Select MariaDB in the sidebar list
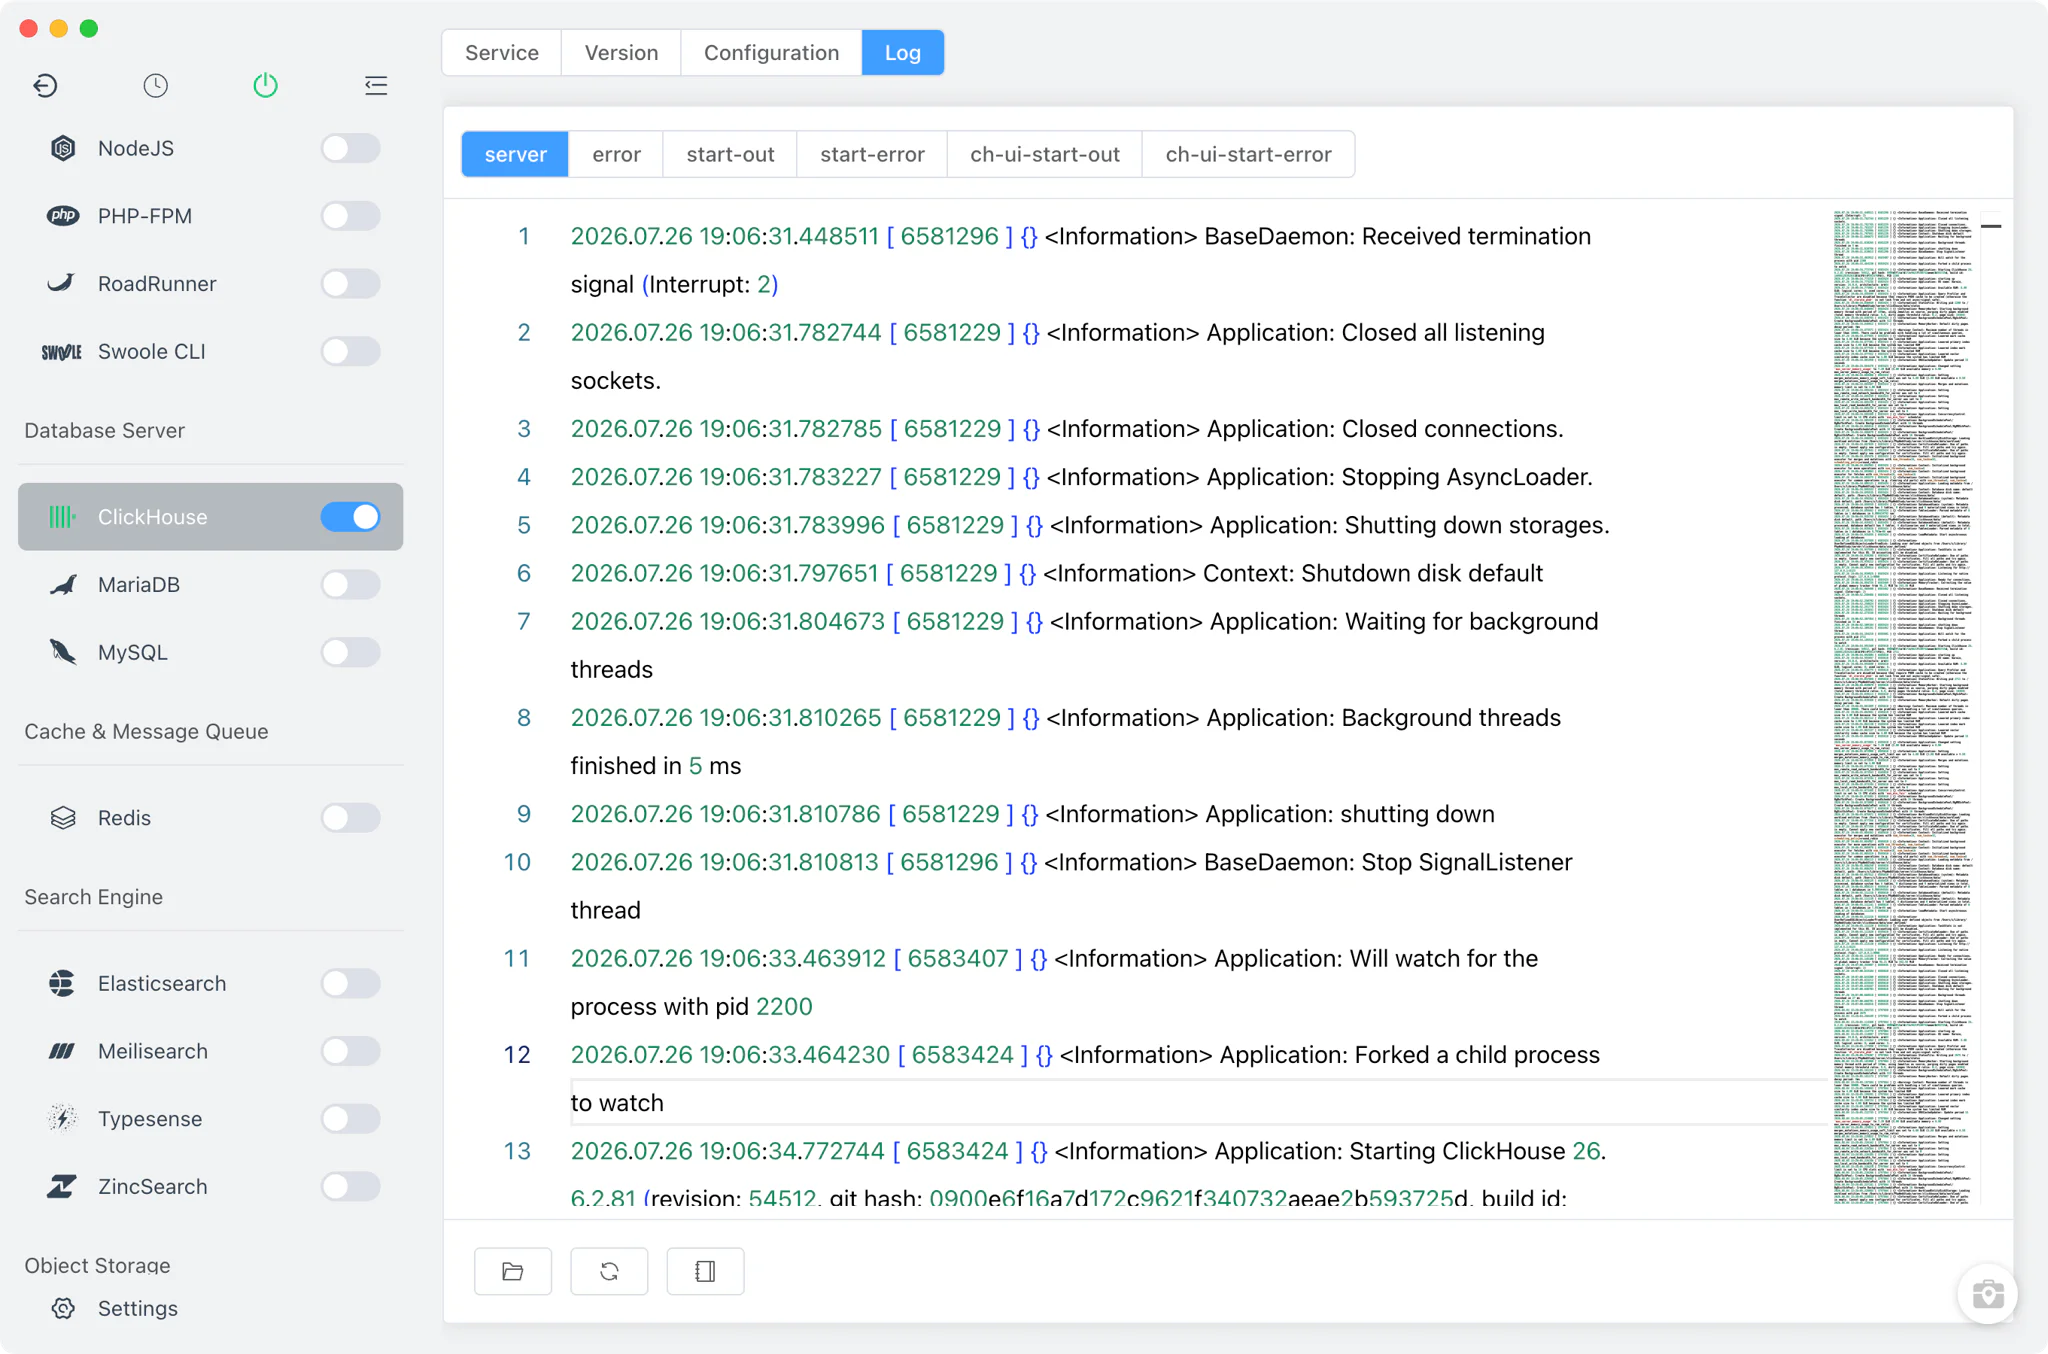2048x1354 pixels. (x=210, y=585)
